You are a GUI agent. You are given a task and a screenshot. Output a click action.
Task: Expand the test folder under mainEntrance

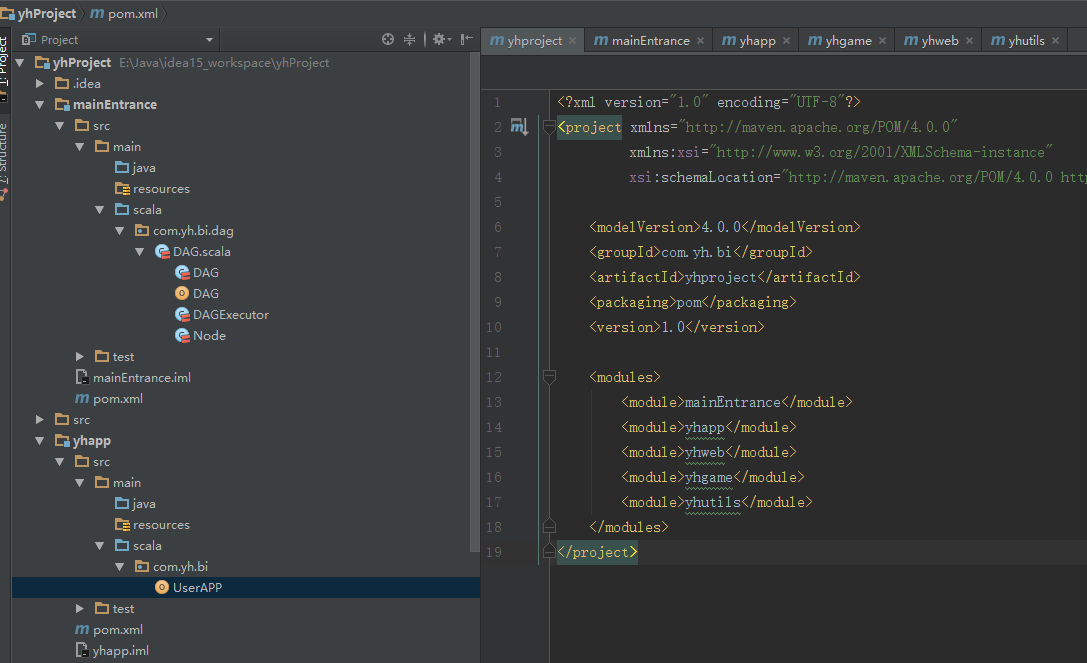(x=79, y=356)
